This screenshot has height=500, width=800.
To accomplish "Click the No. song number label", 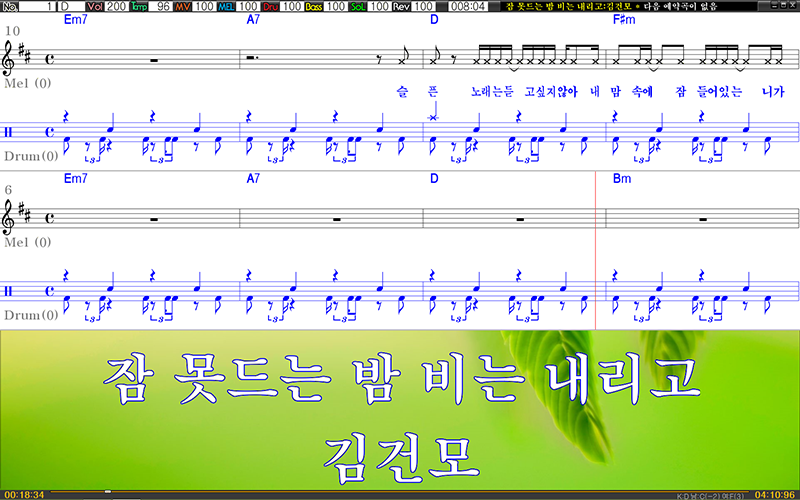I will 10,6.
